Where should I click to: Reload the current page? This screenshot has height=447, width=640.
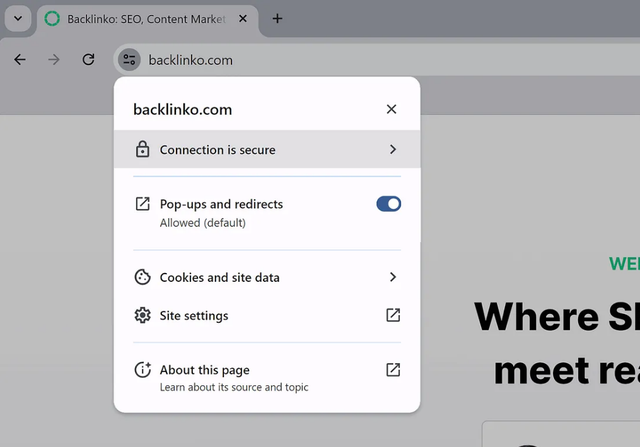(x=88, y=60)
